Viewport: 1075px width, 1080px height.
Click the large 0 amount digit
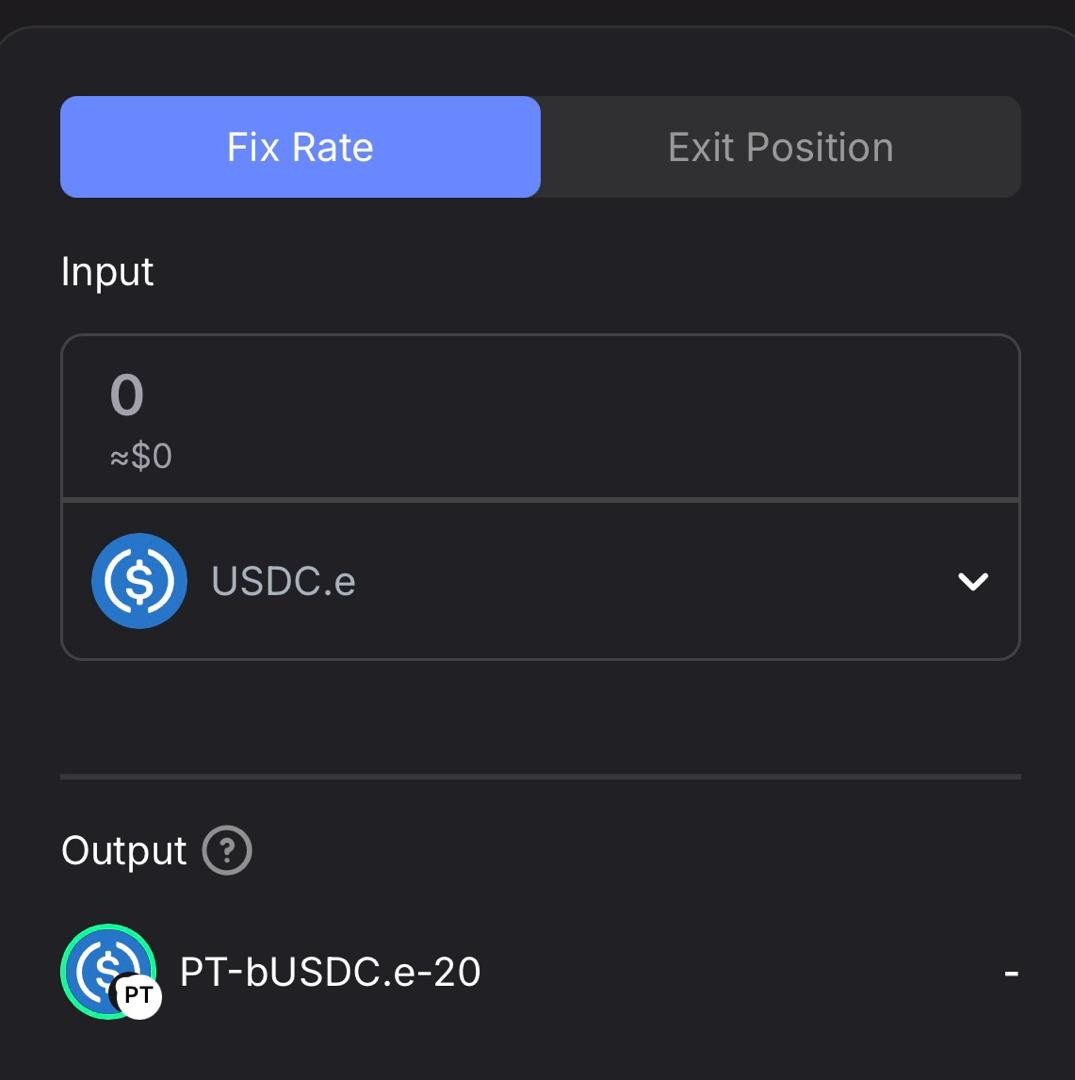[x=127, y=396]
